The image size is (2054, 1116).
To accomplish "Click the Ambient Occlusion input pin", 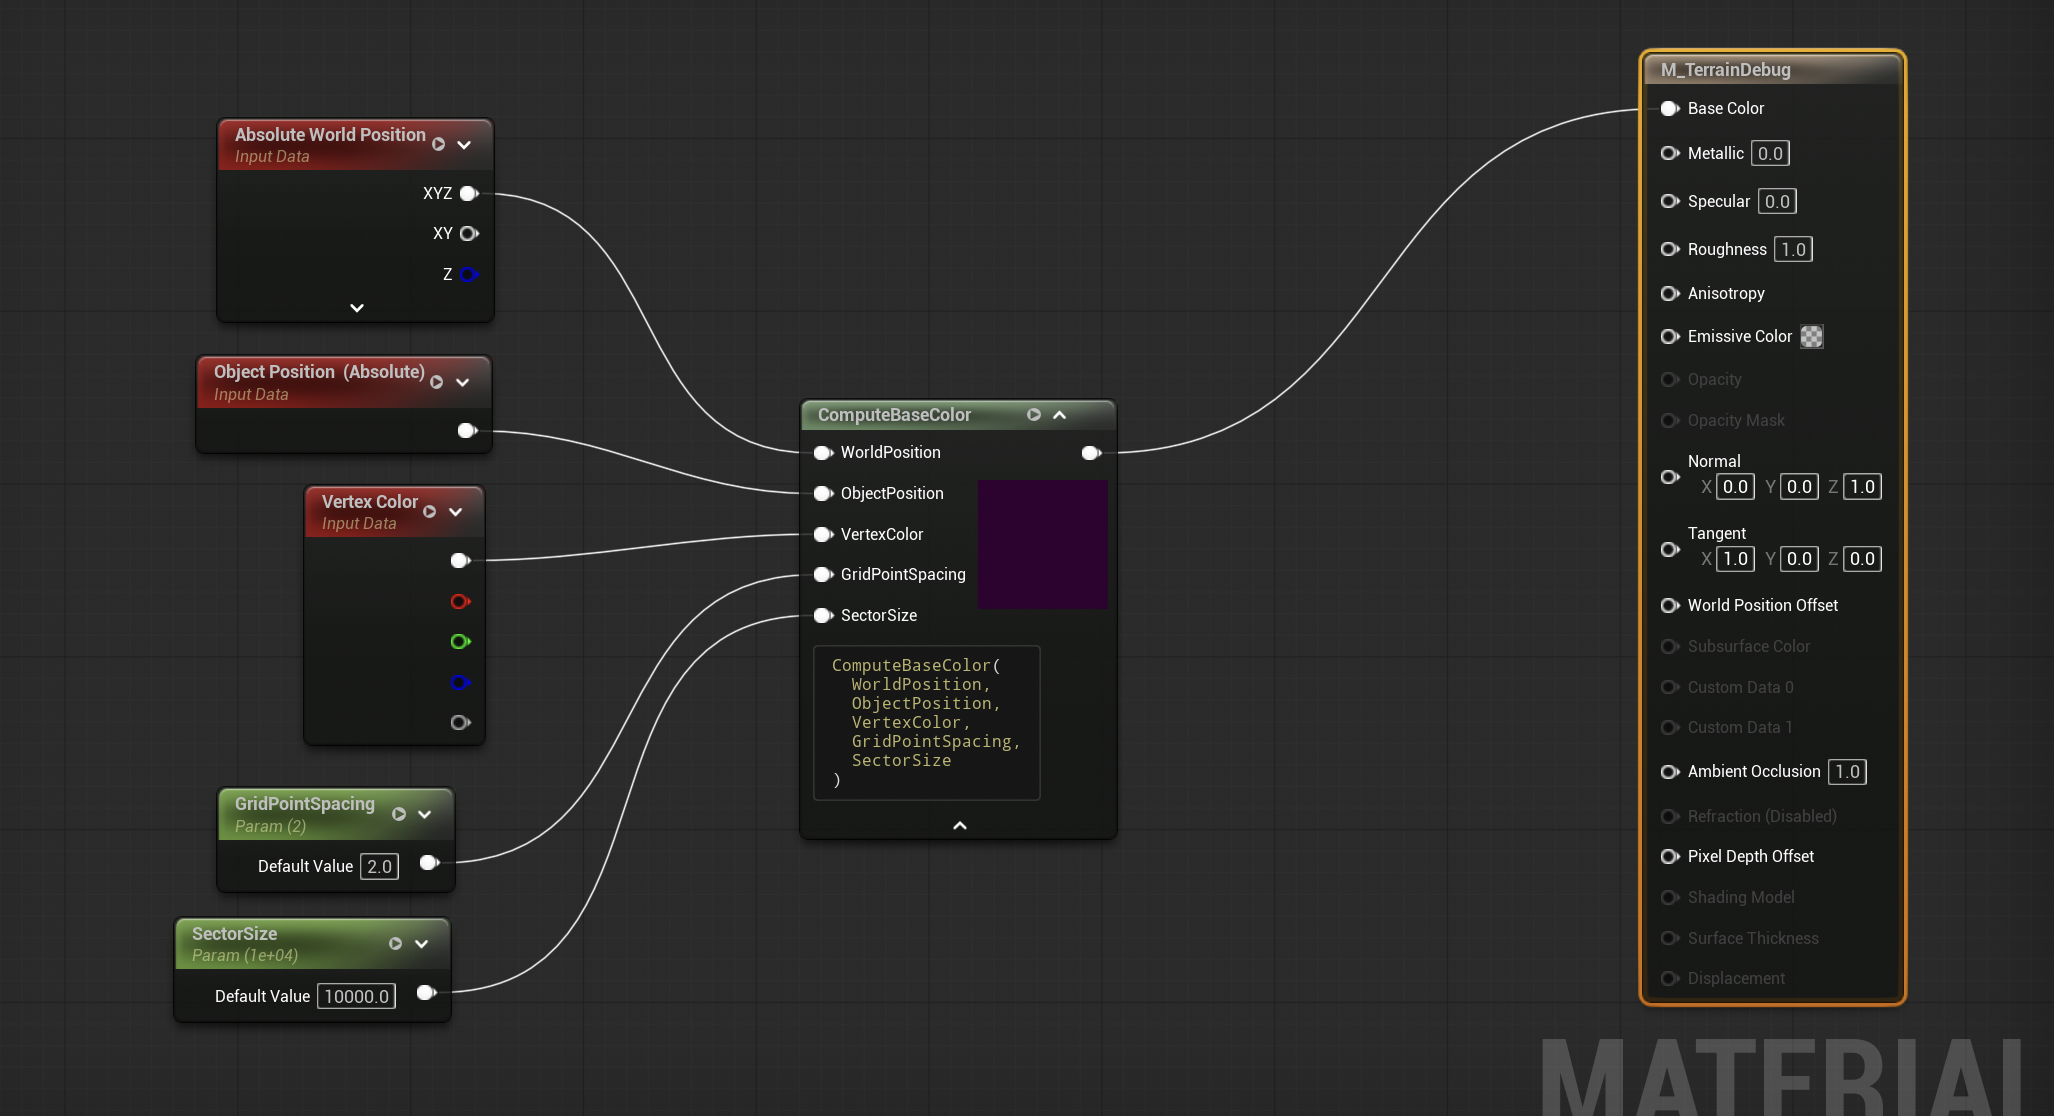I will 1670,772.
